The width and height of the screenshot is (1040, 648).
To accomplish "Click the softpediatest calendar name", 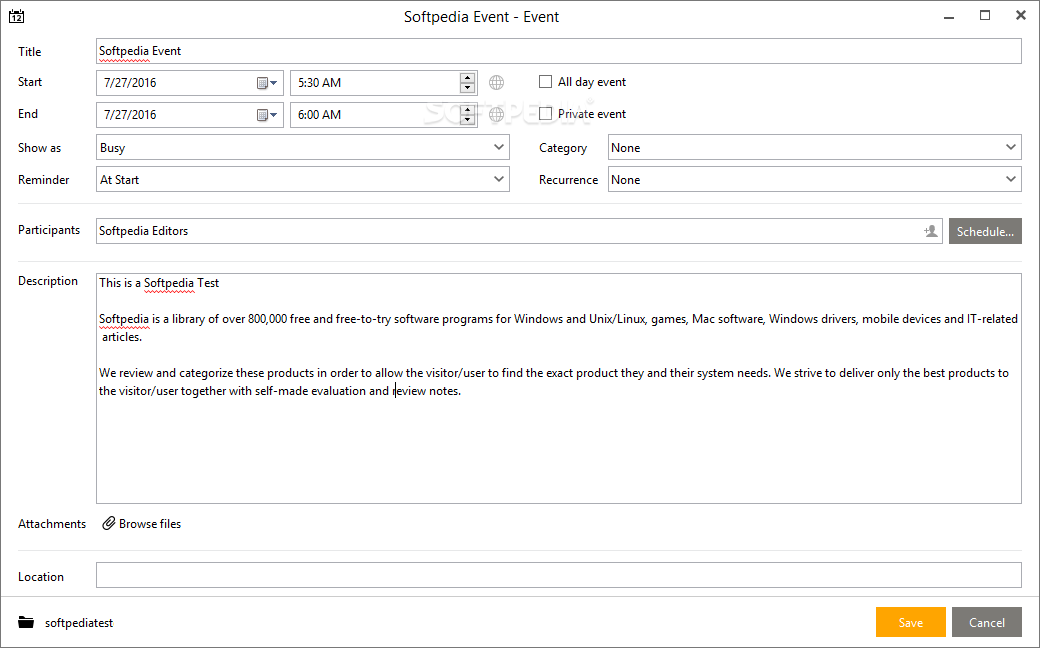I will click(79, 623).
